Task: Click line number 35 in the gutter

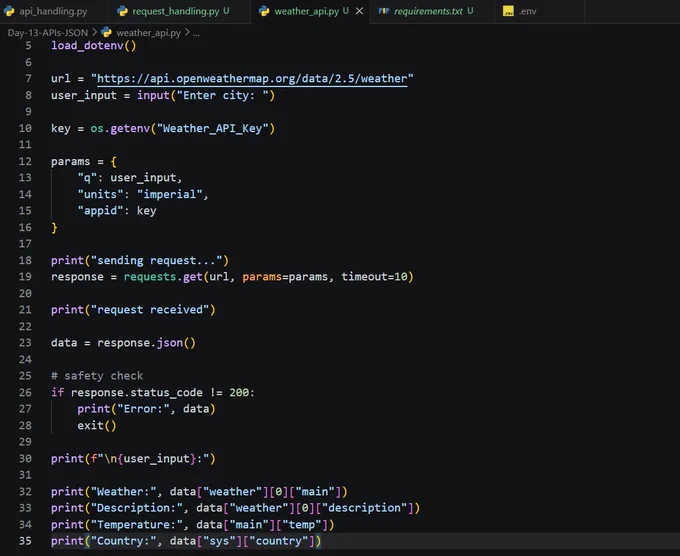Action: (x=25, y=541)
